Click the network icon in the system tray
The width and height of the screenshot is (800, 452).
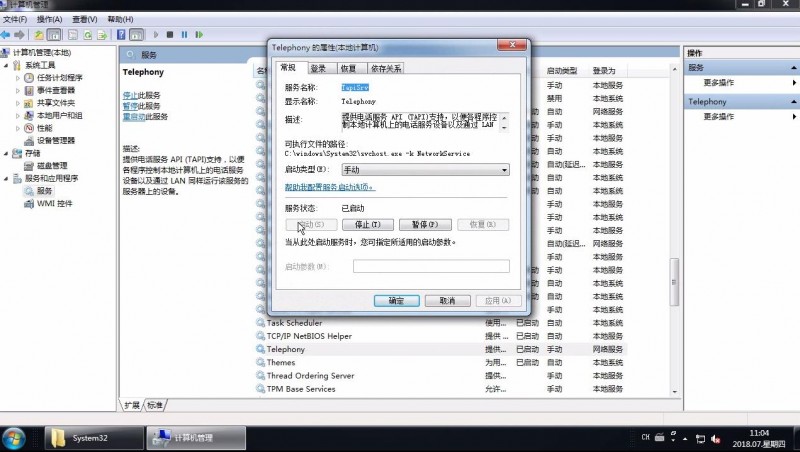tap(700, 439)
